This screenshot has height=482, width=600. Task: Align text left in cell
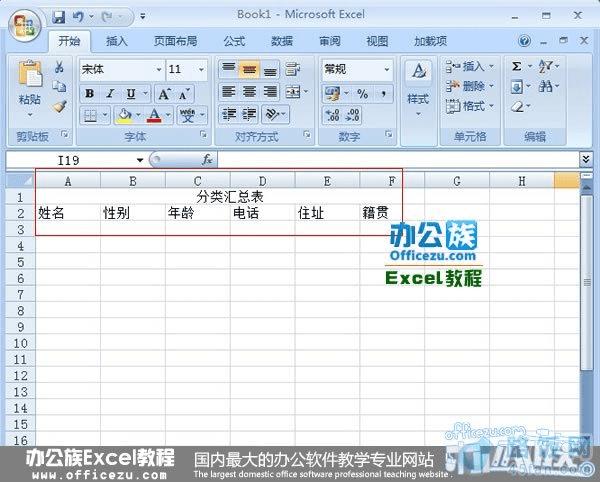click(228, 92)
